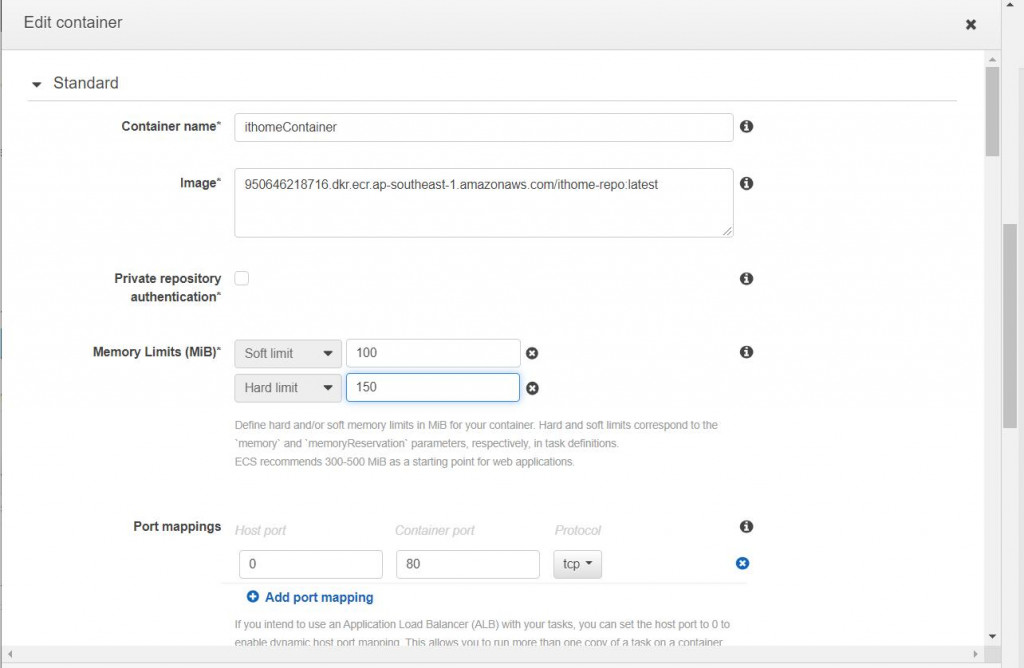This screenshot has height=668, width=1024.
Task: Click info icon for Private repository authentication
Action: 746,279
